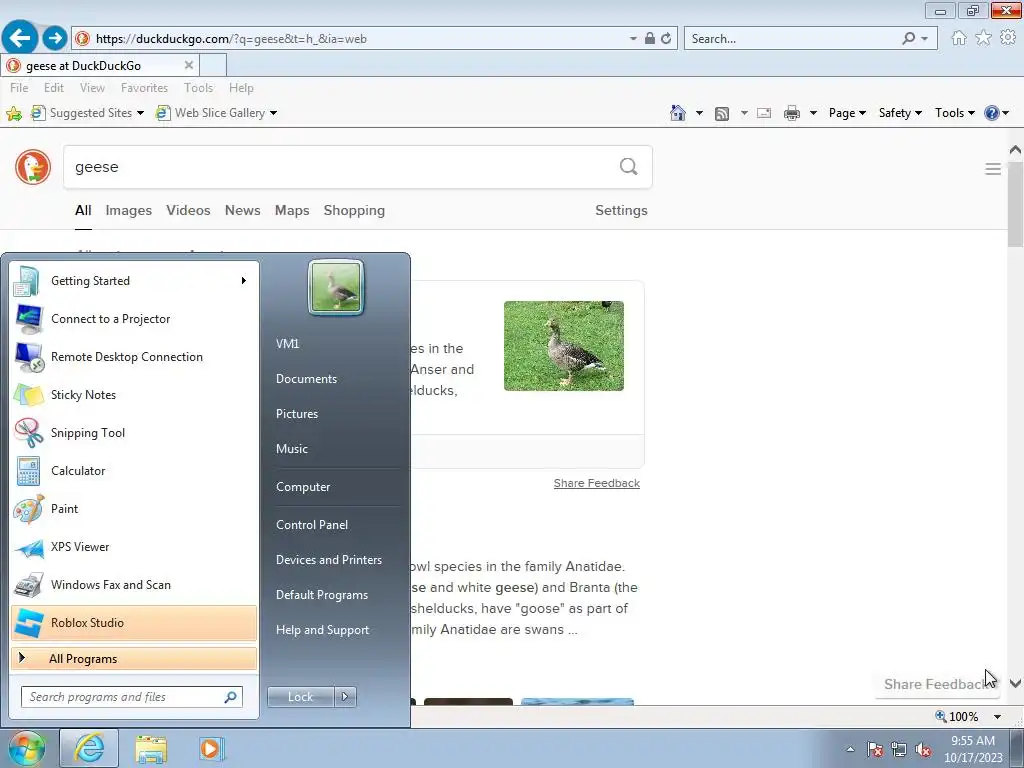Viewport: 1024px width, 768px height.
Task: Click the Start menu search programs field
Action: point(132,697)
